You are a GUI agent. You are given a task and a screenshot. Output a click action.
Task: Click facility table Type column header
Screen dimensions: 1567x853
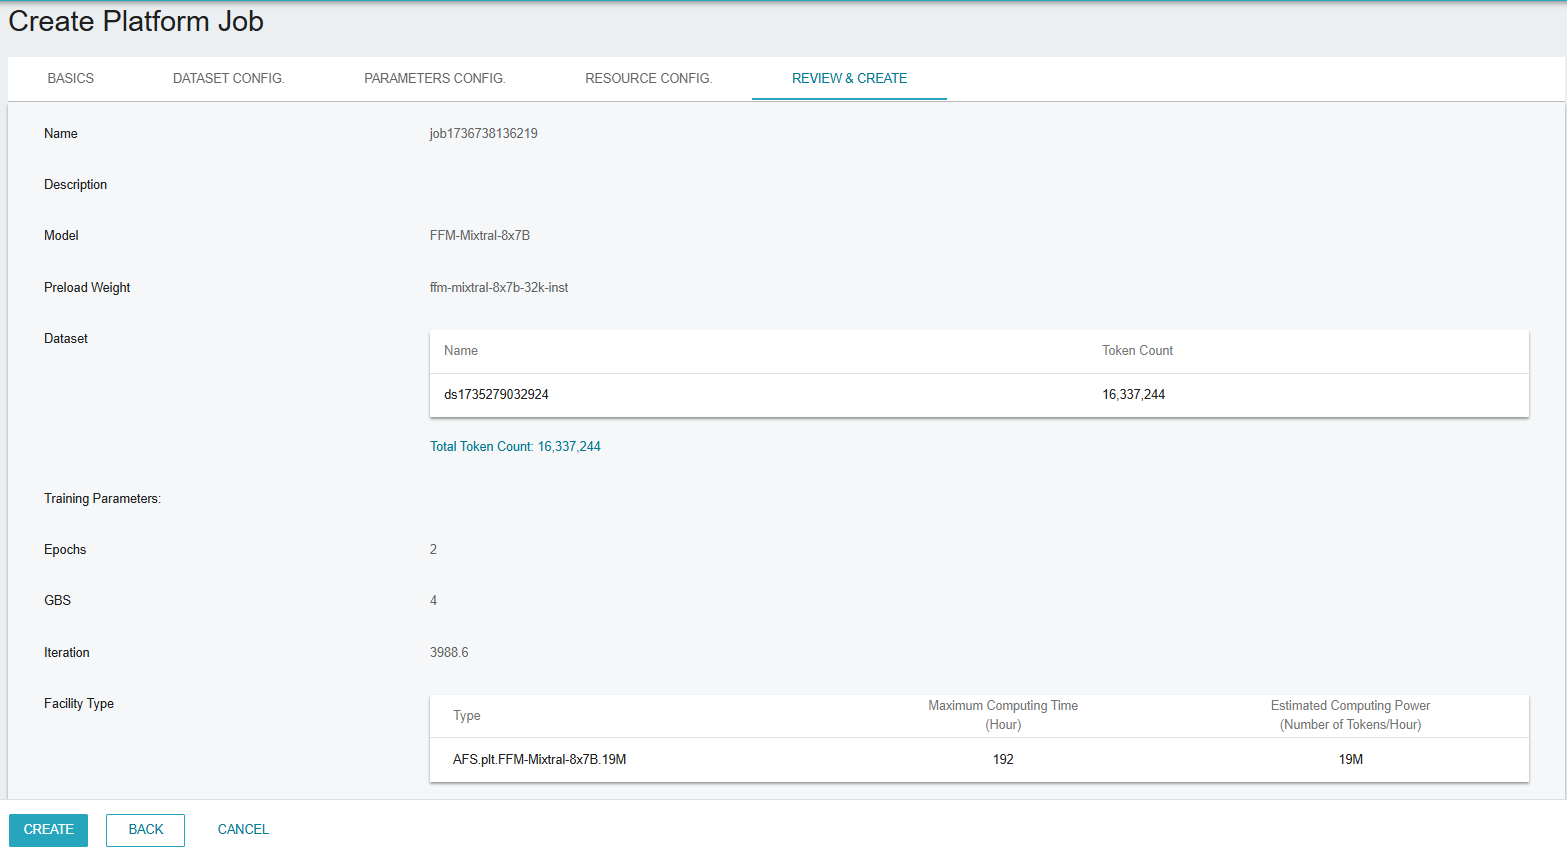(467, 716)
